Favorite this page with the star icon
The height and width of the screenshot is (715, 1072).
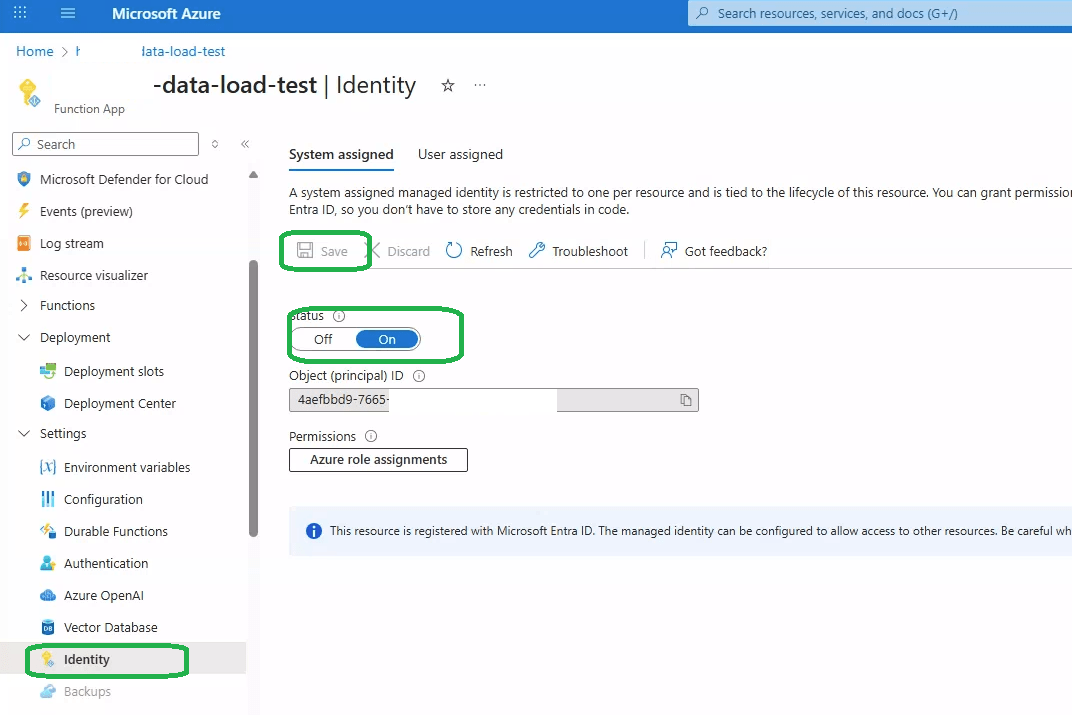coord(448,85)
